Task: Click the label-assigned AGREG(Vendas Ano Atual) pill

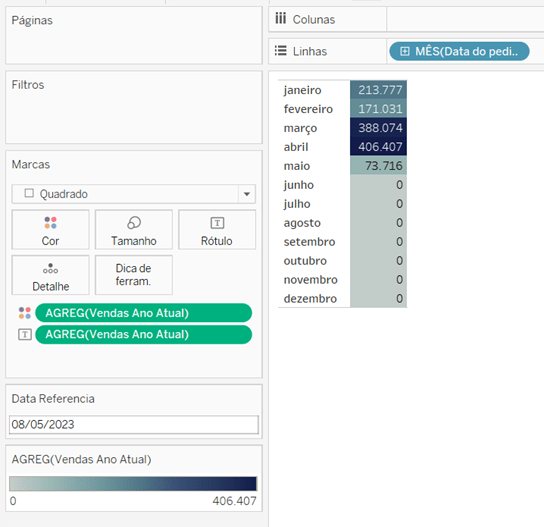Action: pyautogui.click(x=144, y=334)
